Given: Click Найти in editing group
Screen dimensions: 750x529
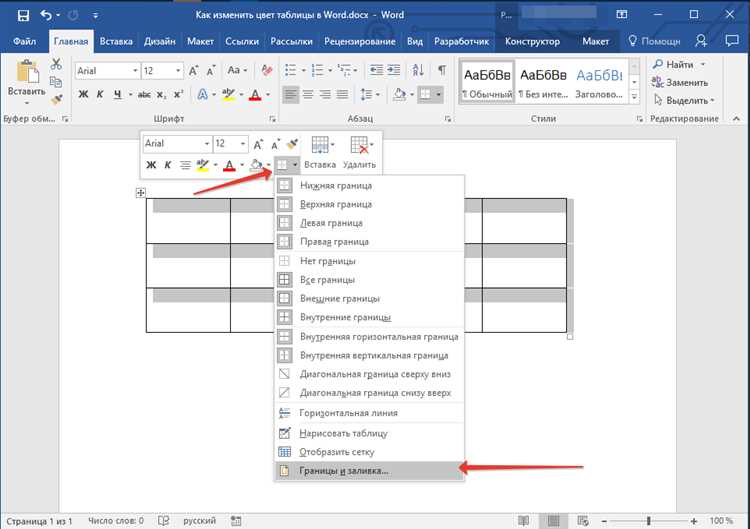Looking at the screenshot, I should pos(679,64).
